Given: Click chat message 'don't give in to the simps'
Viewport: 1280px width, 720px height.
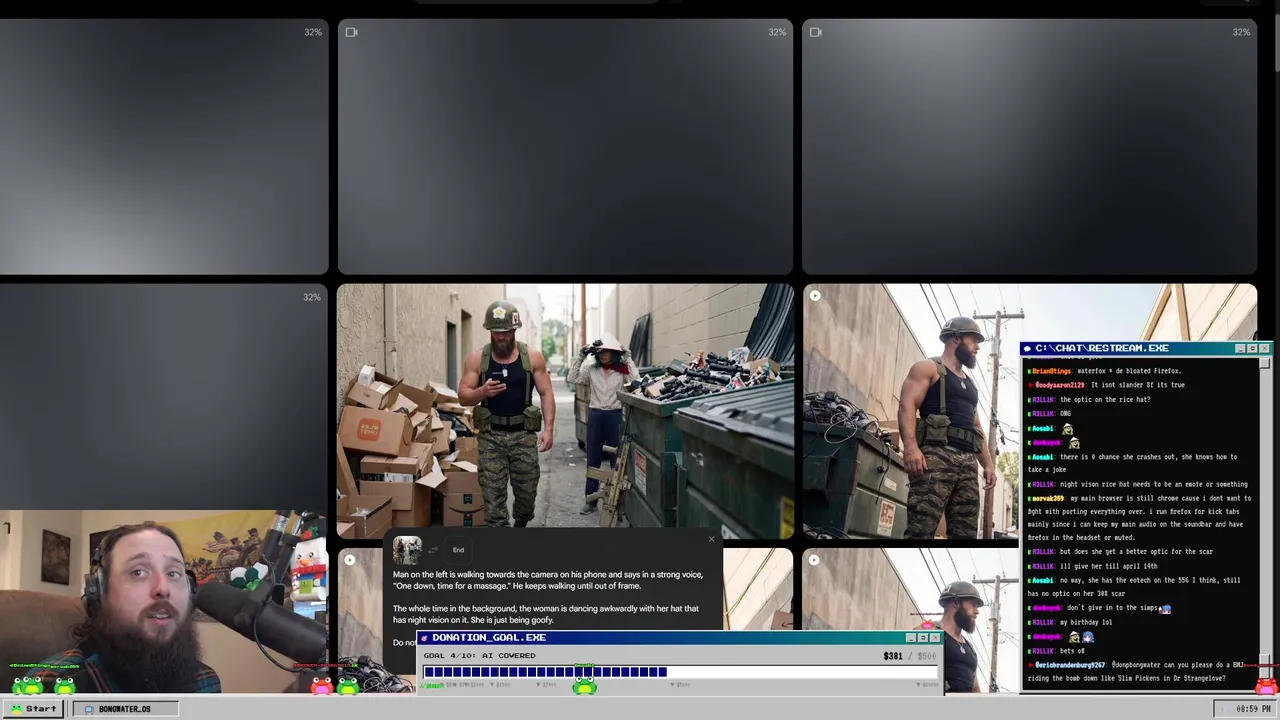Looking at the screenshot, I should pos(1113,608).
